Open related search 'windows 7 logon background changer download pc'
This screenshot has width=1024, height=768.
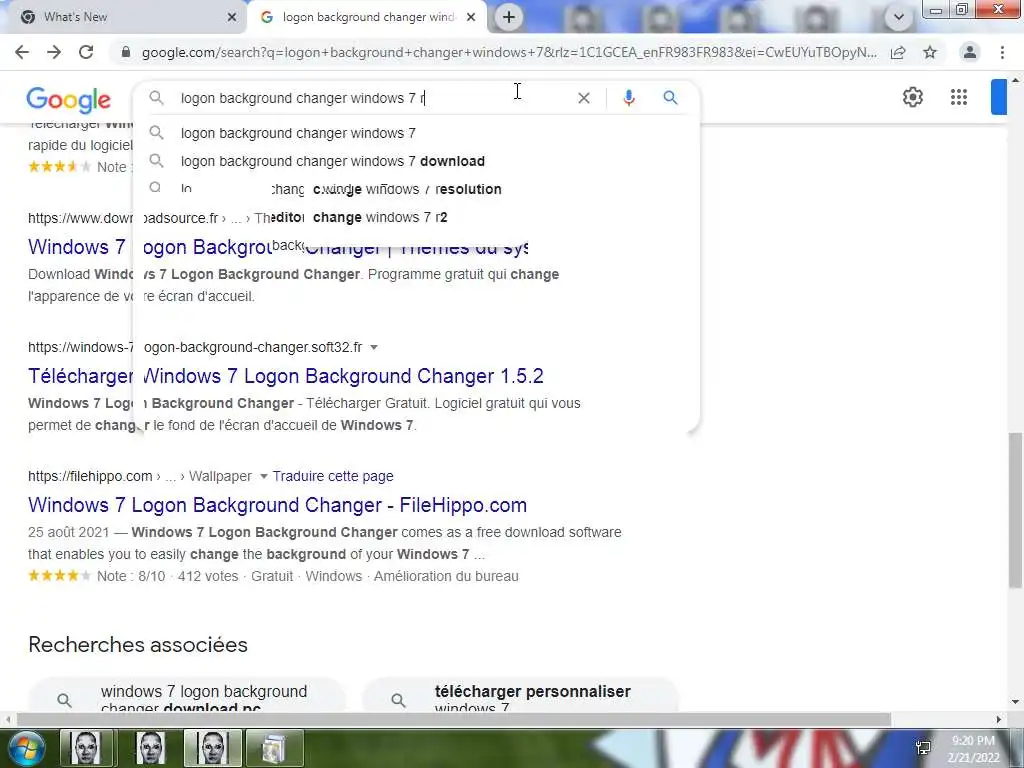click(187, 696)
